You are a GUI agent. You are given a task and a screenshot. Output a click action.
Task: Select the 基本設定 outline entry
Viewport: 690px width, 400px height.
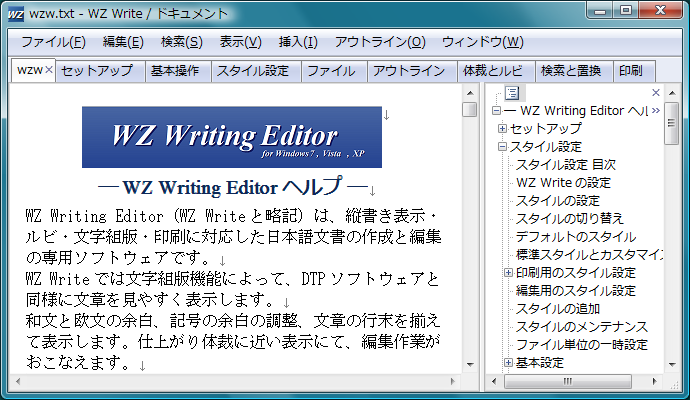click(x=540, y=363)
